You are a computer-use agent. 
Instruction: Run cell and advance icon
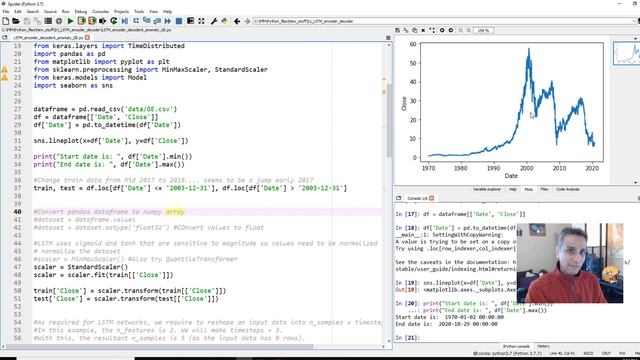(x=92, y=21)
